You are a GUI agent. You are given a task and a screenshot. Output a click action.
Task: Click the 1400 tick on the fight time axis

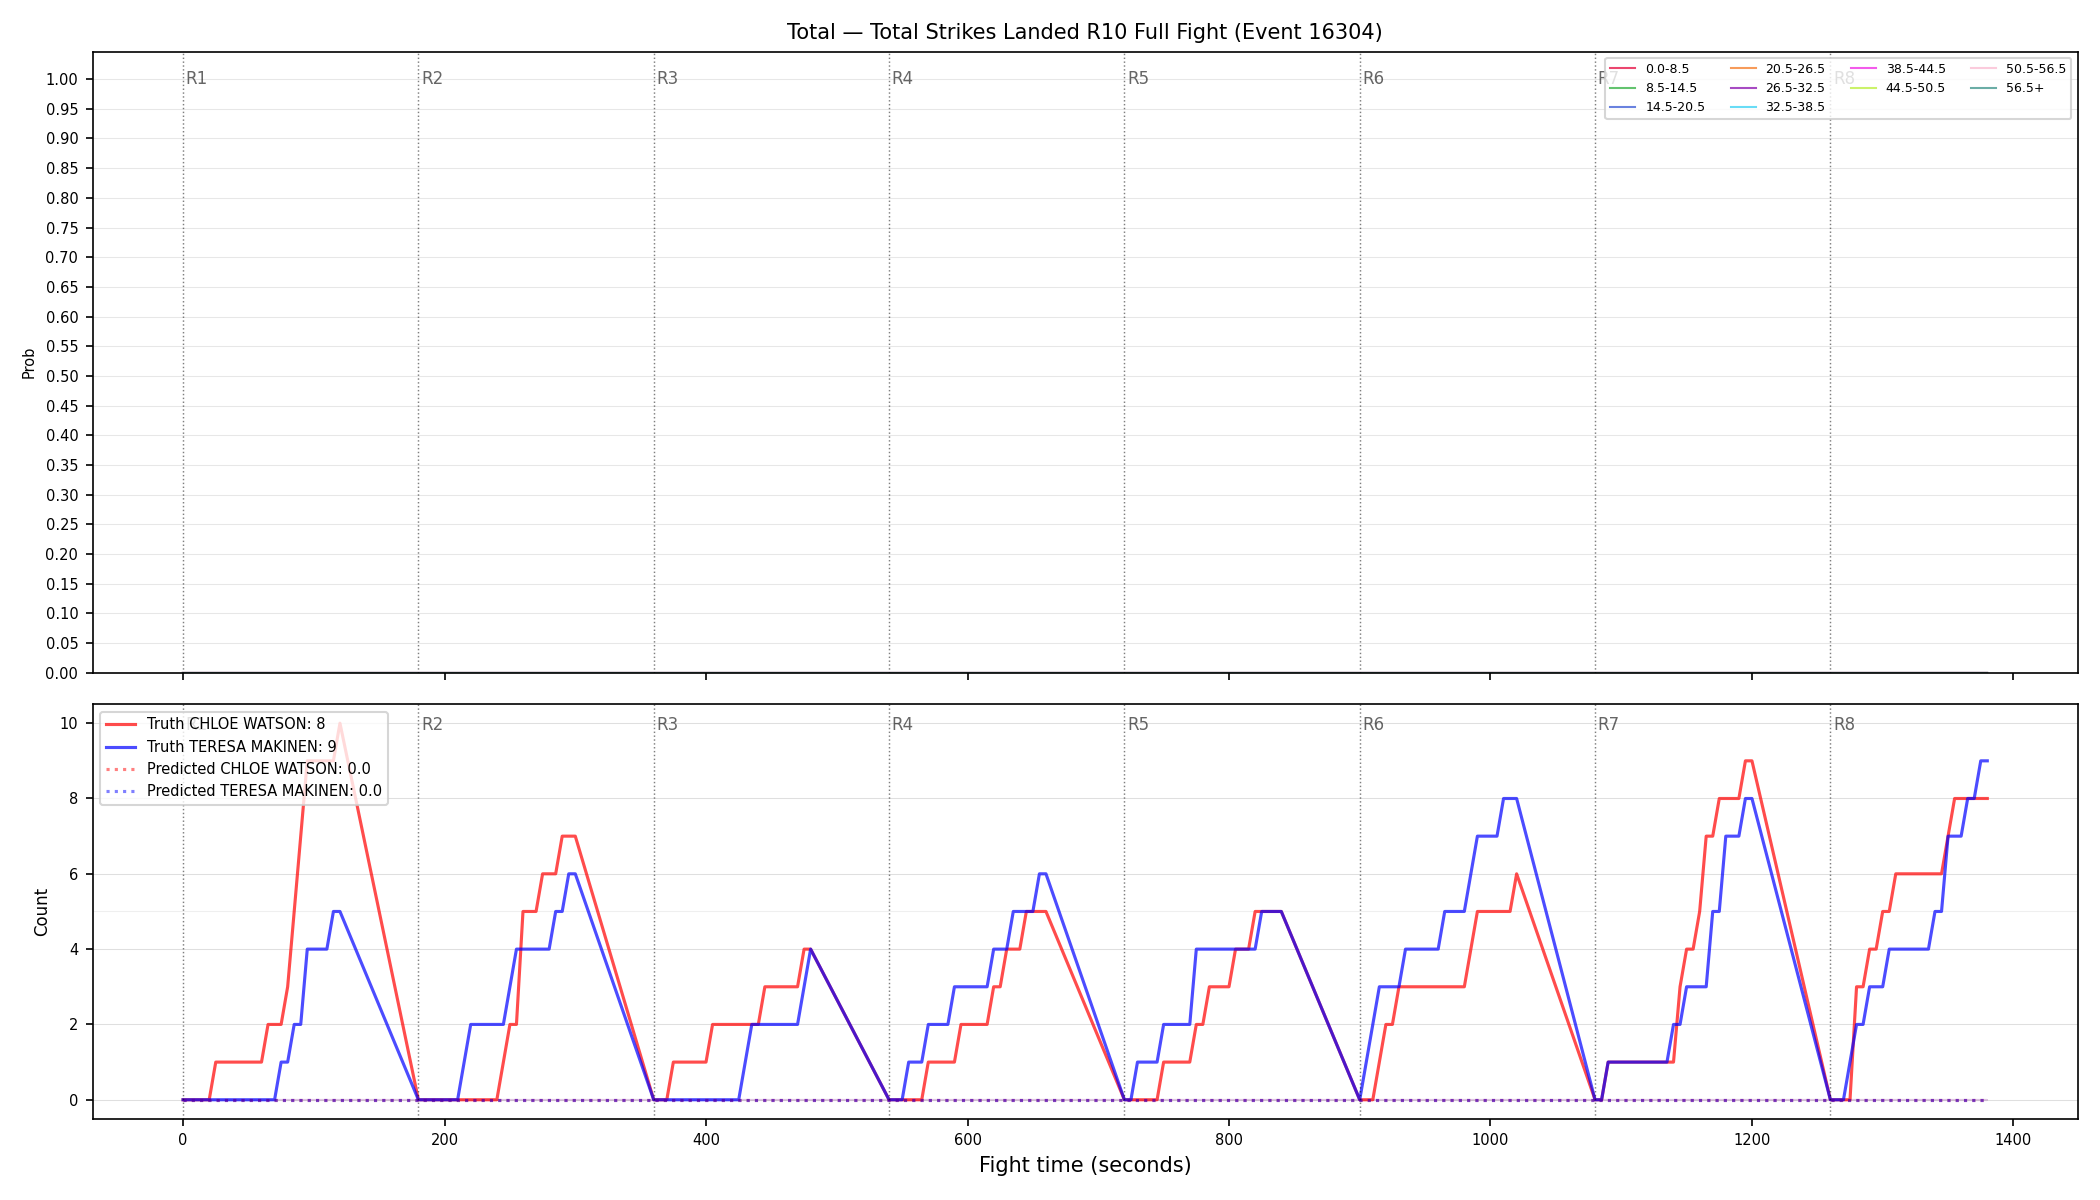click(2013, 1138)
